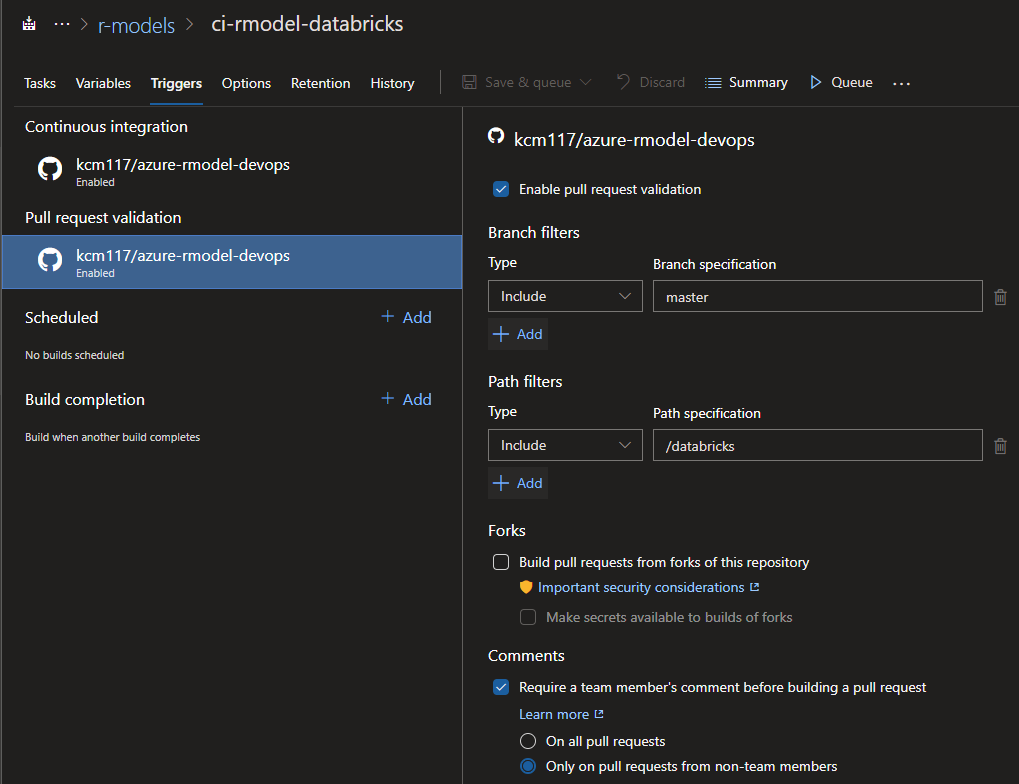Click the plus icon next to Scheduled Add

tap(388, 317)
